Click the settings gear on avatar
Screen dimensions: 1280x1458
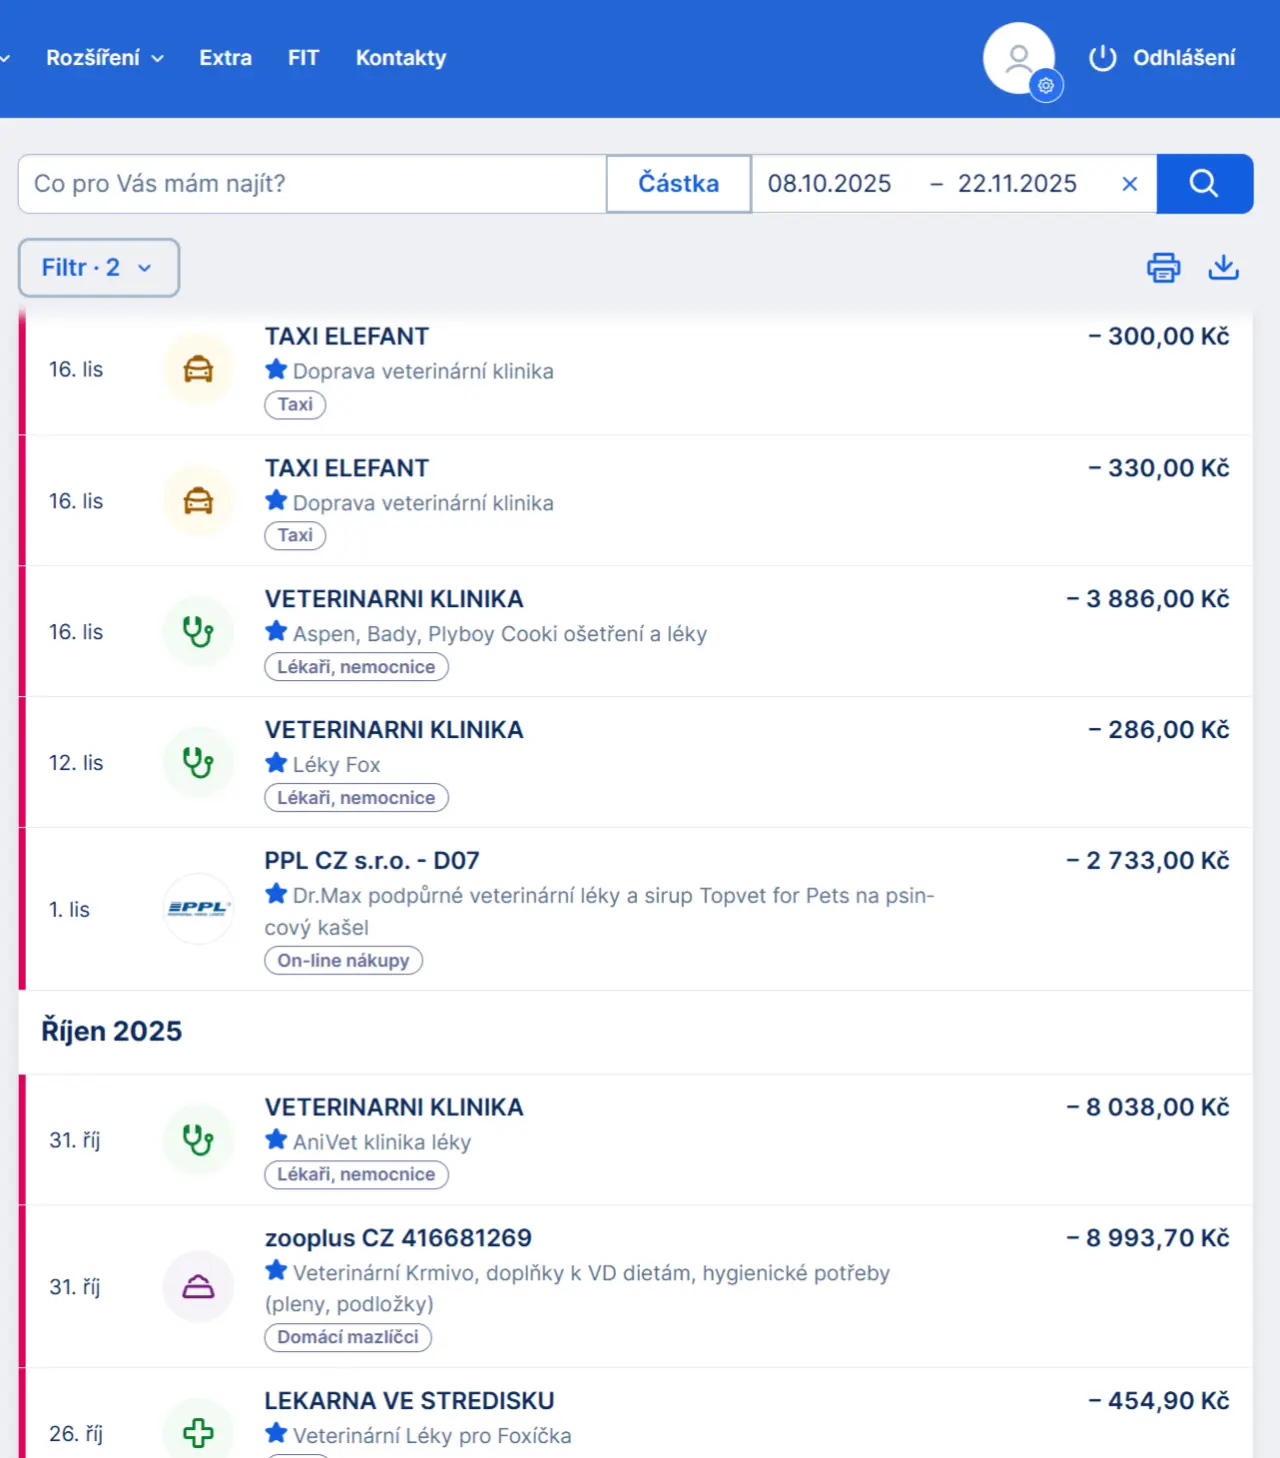[1046, 86]
